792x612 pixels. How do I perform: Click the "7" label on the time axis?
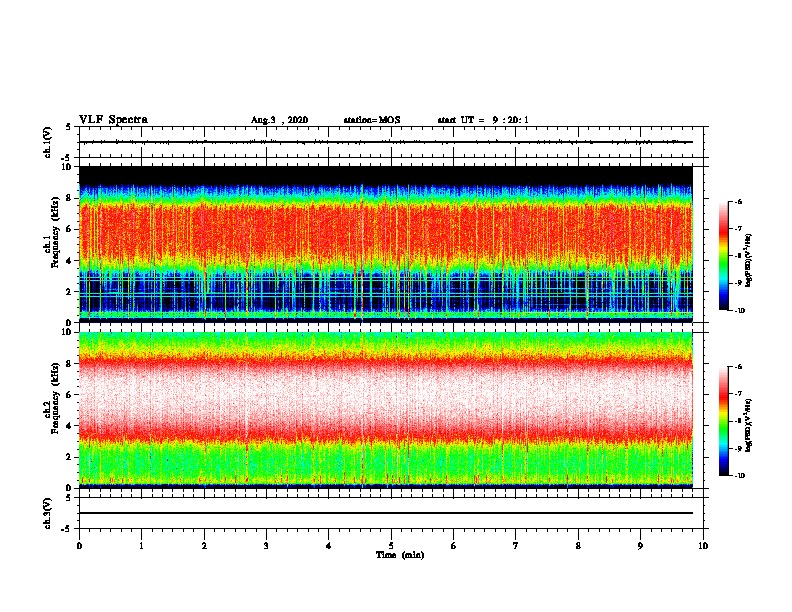[516, 545]
